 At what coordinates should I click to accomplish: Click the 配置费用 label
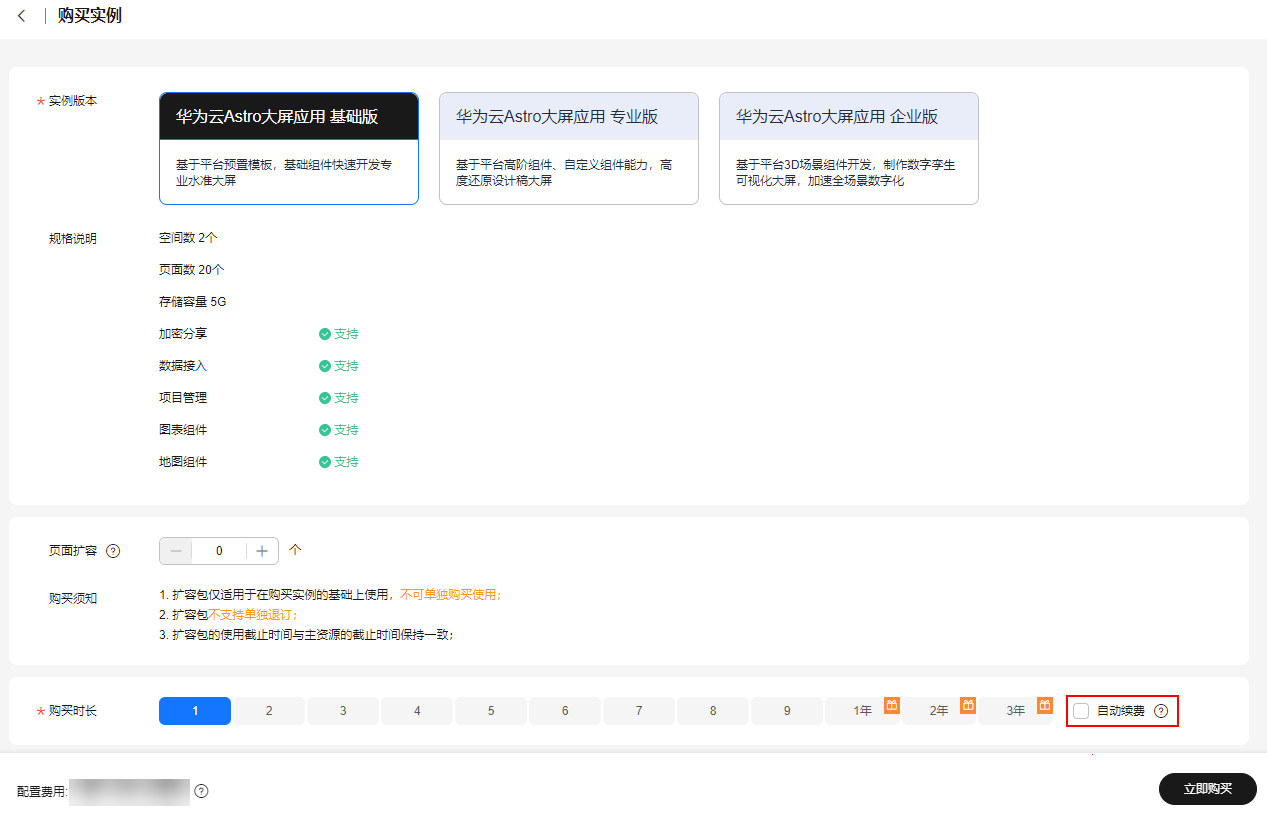41,791
